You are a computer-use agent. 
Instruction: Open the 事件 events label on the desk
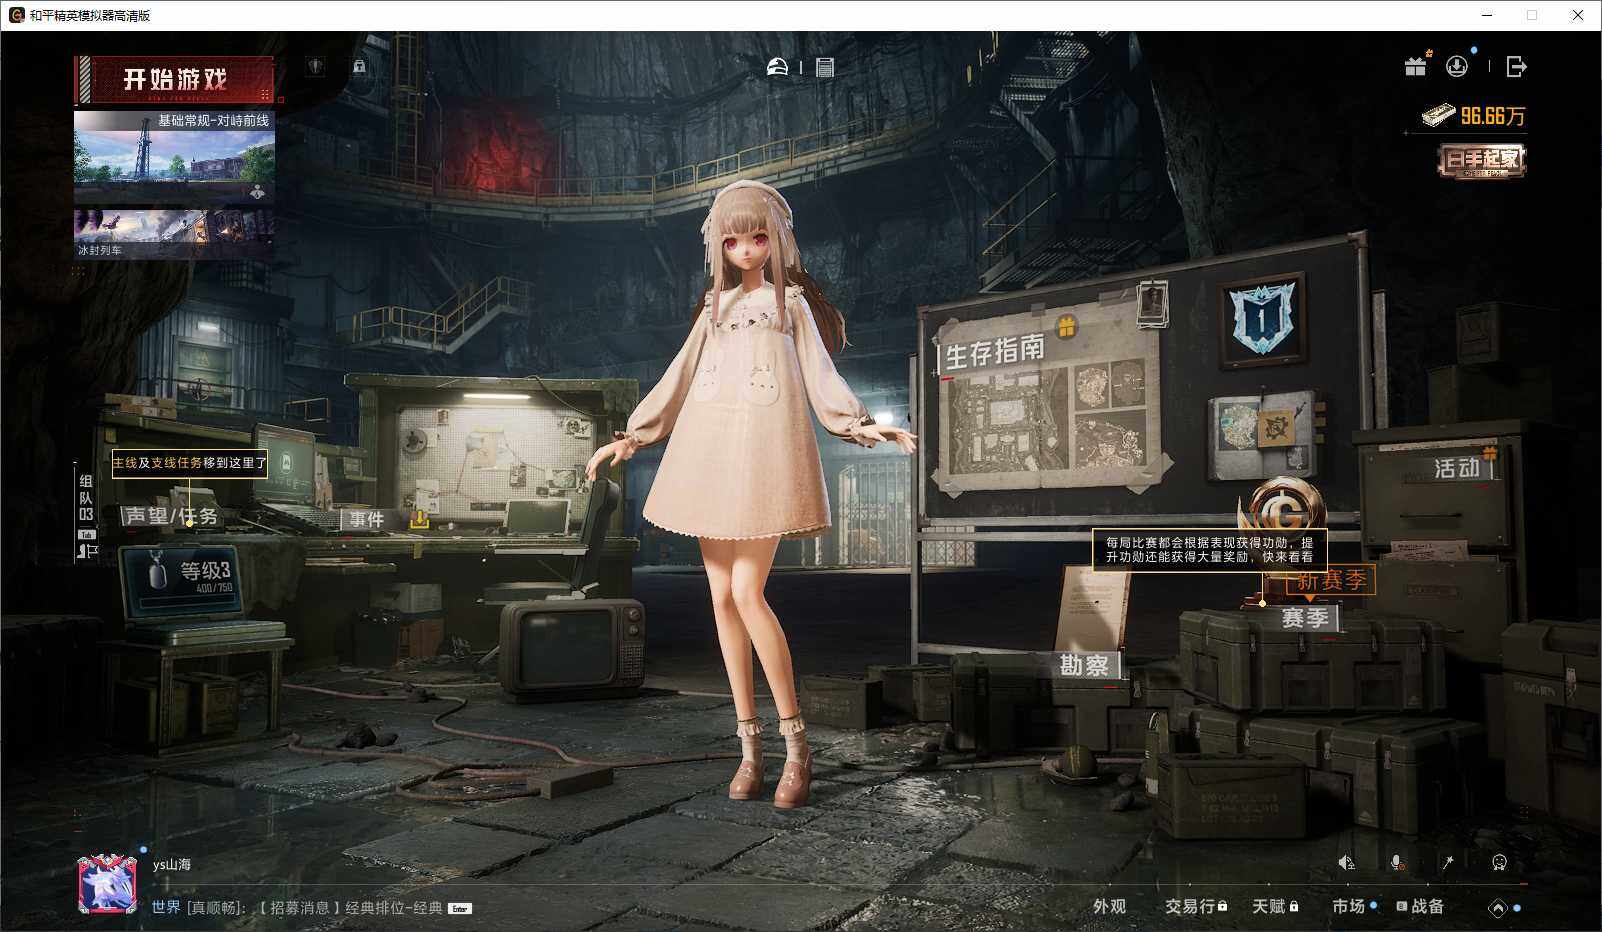(x=367, y=519)
